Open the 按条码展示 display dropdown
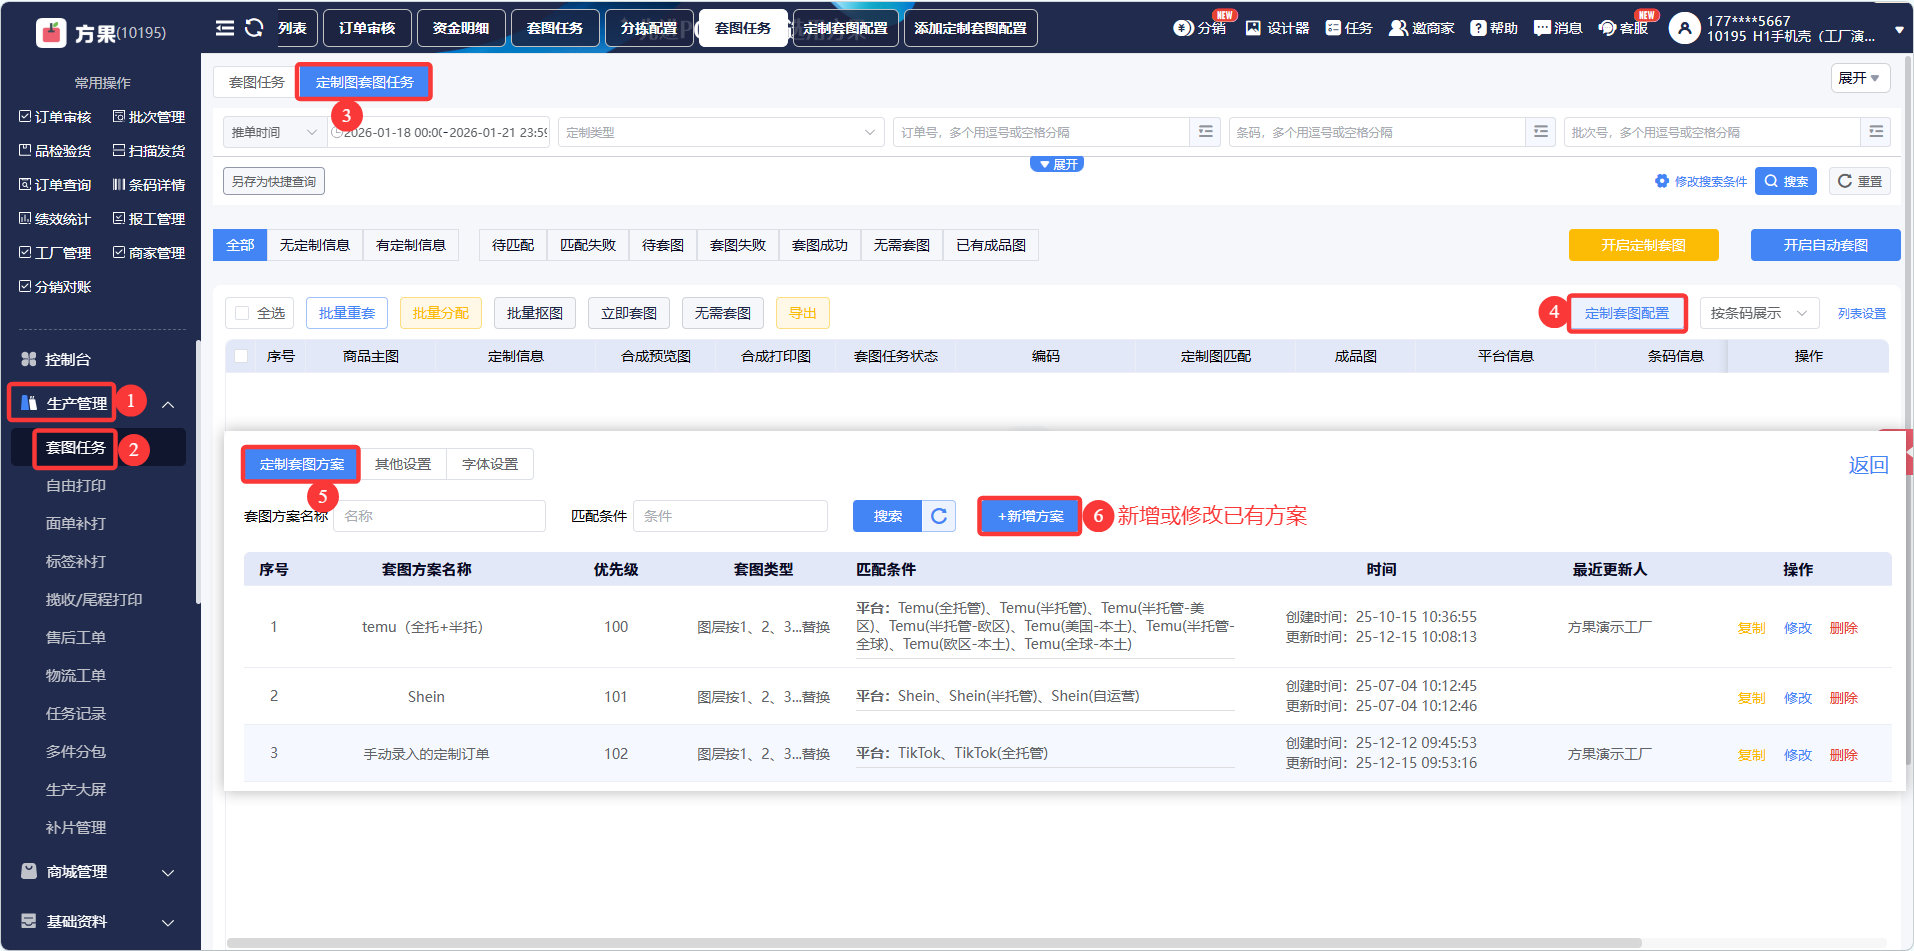 pyautogui.click(x=1758, y=313)
